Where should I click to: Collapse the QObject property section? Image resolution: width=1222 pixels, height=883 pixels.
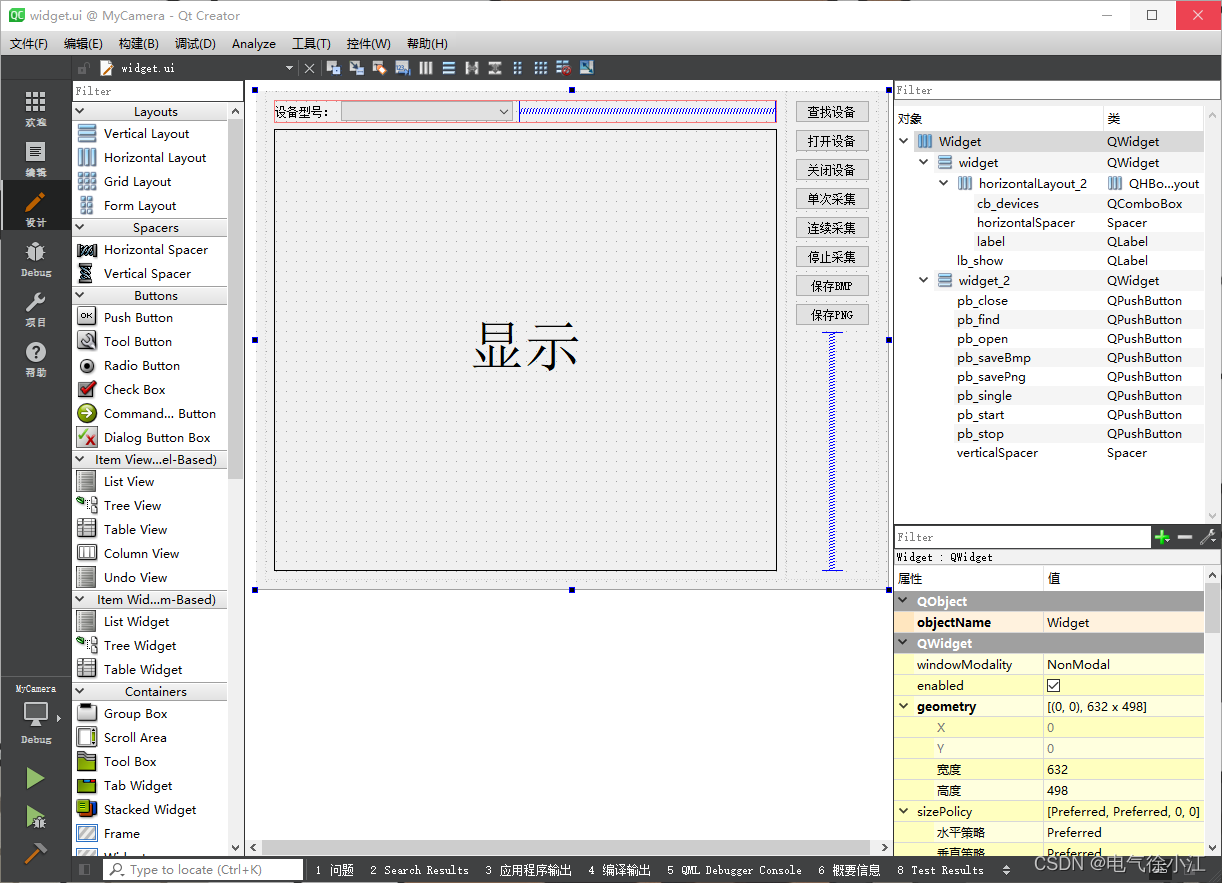(x=904, y=601)
